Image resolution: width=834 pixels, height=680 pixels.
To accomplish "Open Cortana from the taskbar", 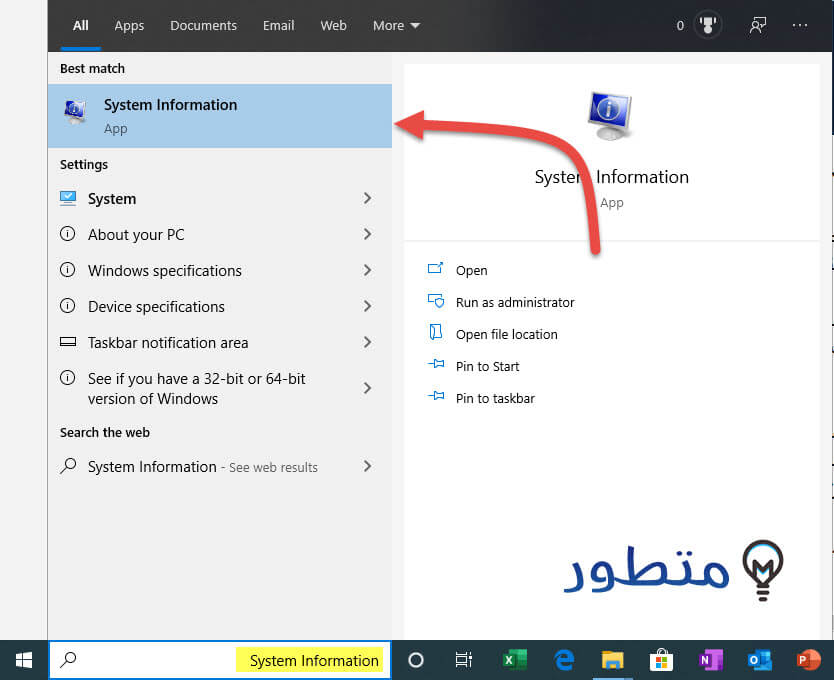I will tap(415, 660).
